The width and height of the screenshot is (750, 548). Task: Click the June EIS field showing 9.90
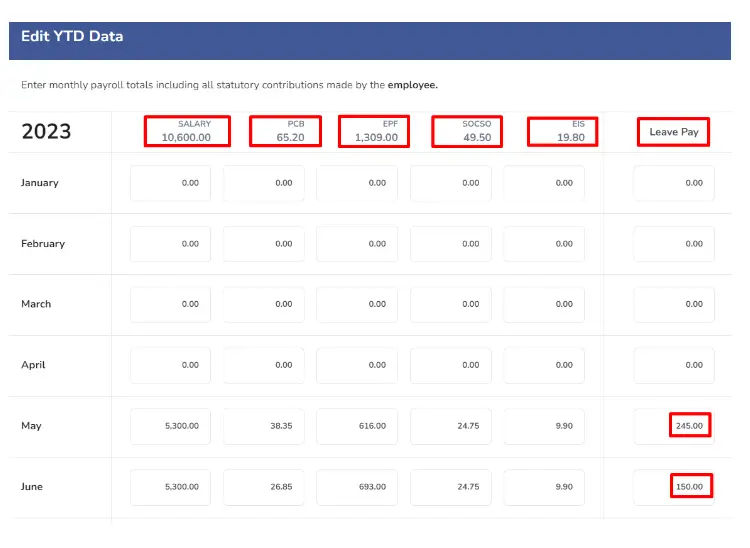[x=544, y=487]
